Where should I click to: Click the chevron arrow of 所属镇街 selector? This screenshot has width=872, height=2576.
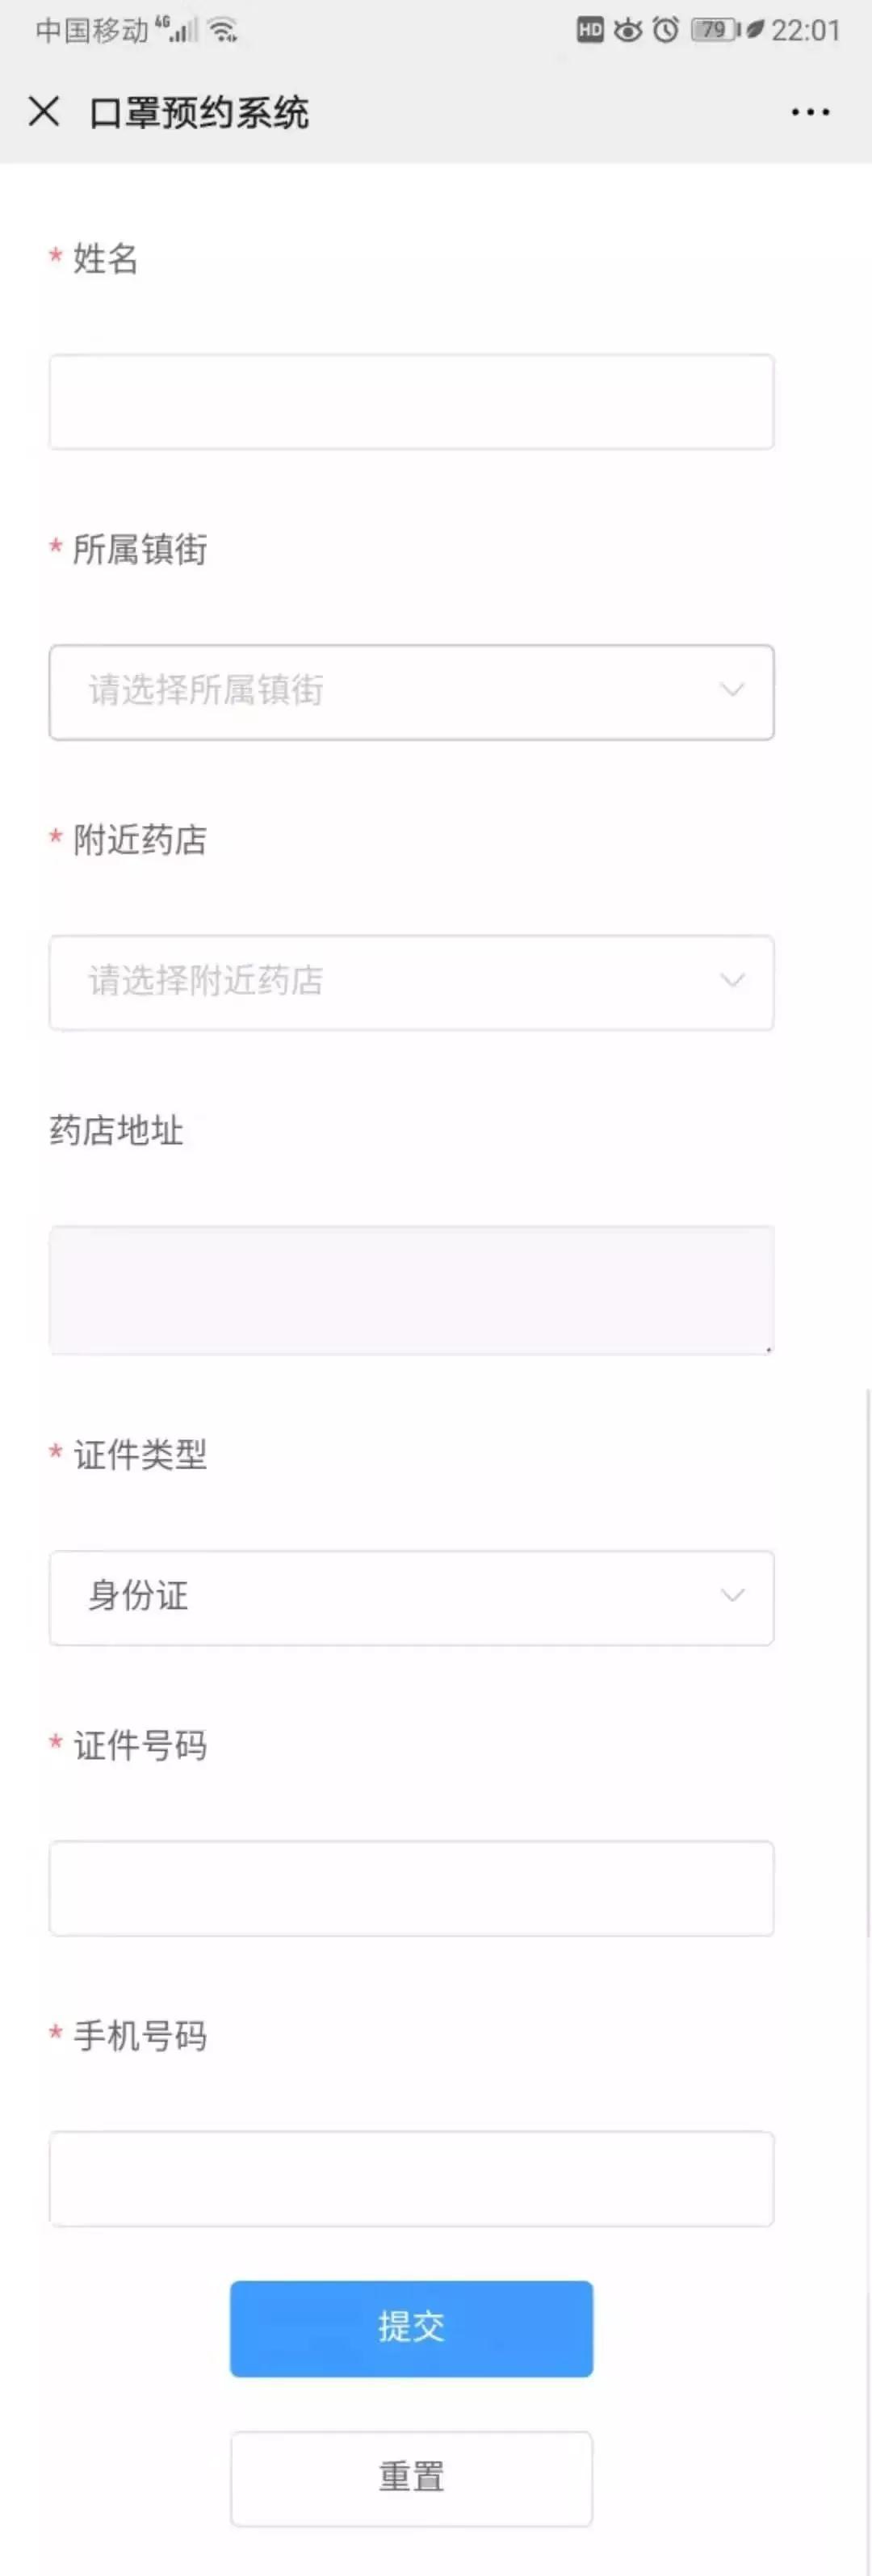[733, 690]
